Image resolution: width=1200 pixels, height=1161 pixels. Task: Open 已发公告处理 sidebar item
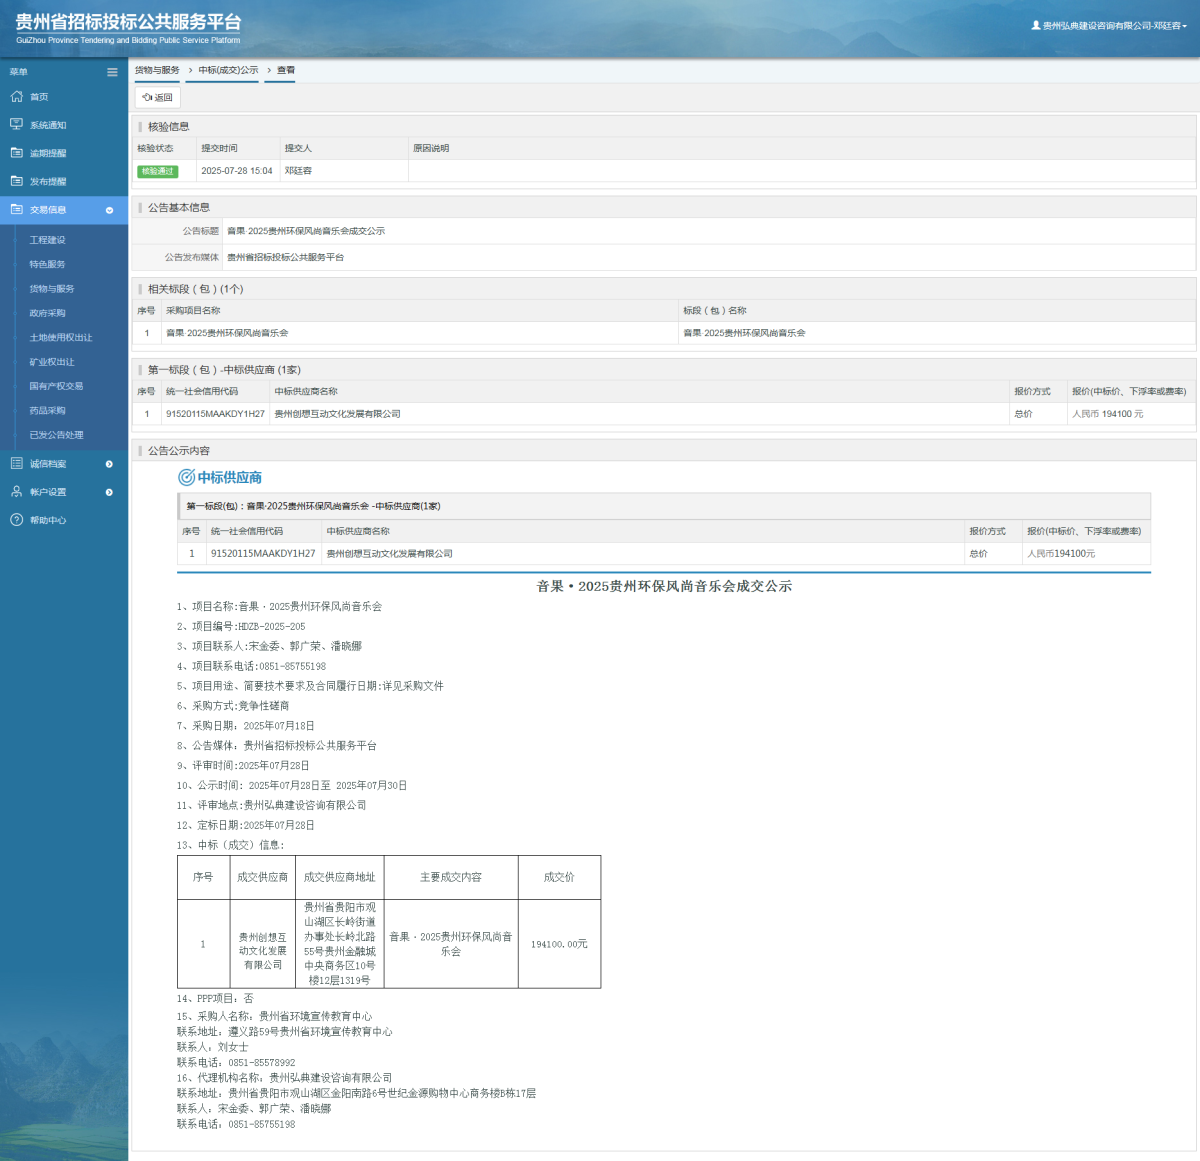[56, 435]
